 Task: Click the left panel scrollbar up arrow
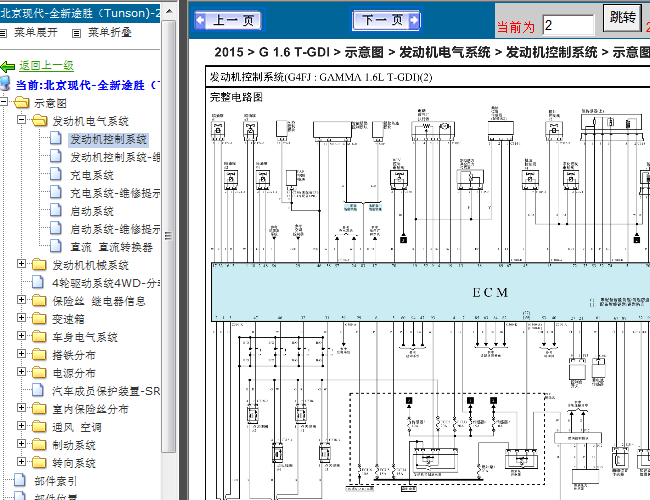169,11
